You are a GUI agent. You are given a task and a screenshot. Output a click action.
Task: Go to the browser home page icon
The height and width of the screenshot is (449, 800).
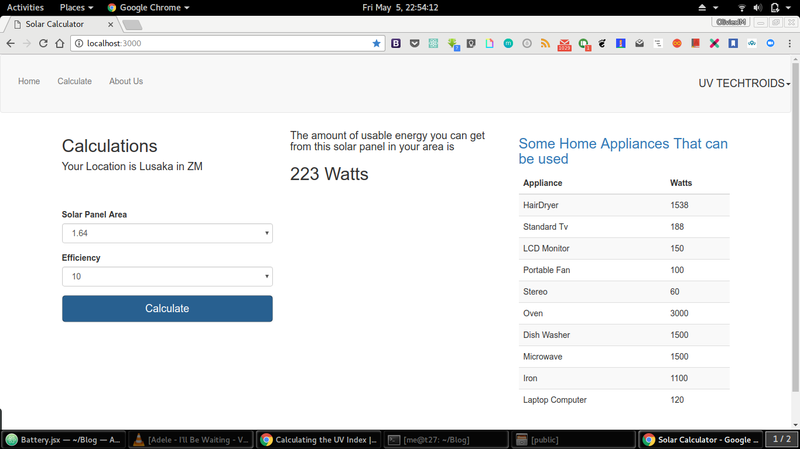click(60, 44)
